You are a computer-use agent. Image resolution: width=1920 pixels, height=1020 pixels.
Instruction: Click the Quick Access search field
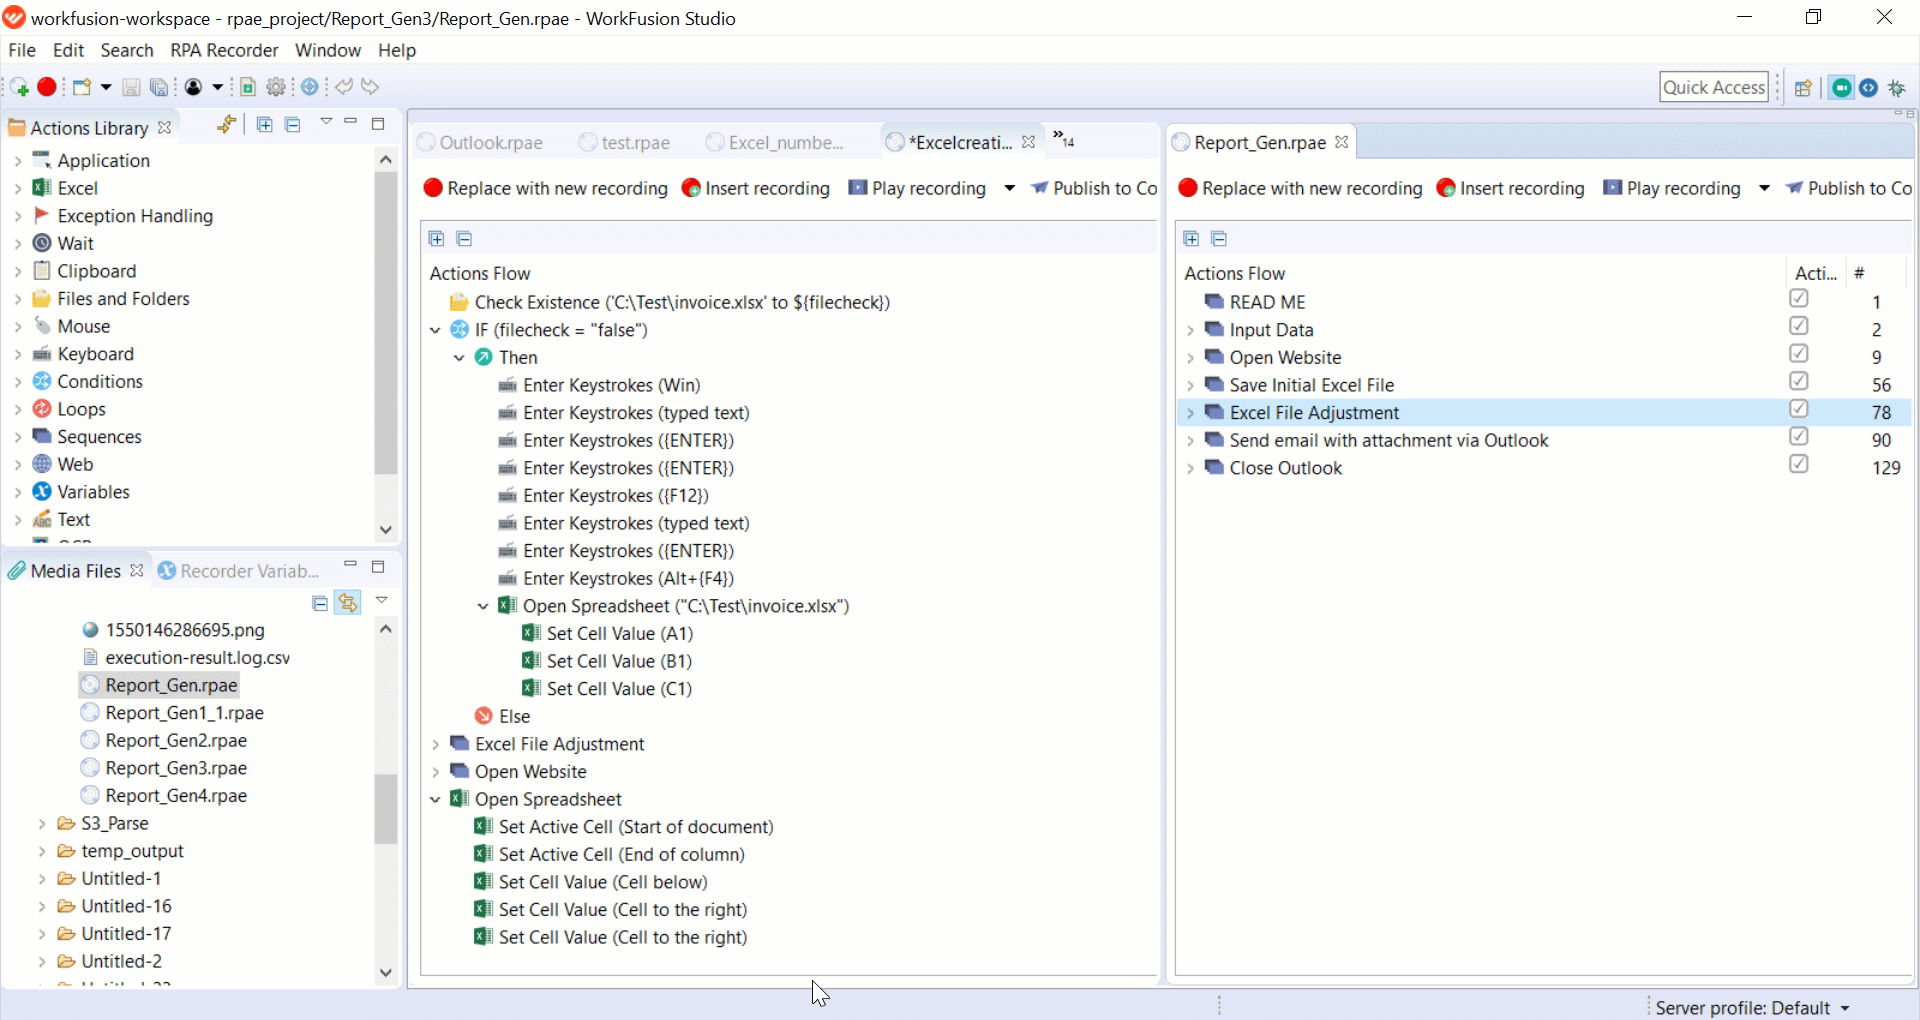pos(1714,87)
